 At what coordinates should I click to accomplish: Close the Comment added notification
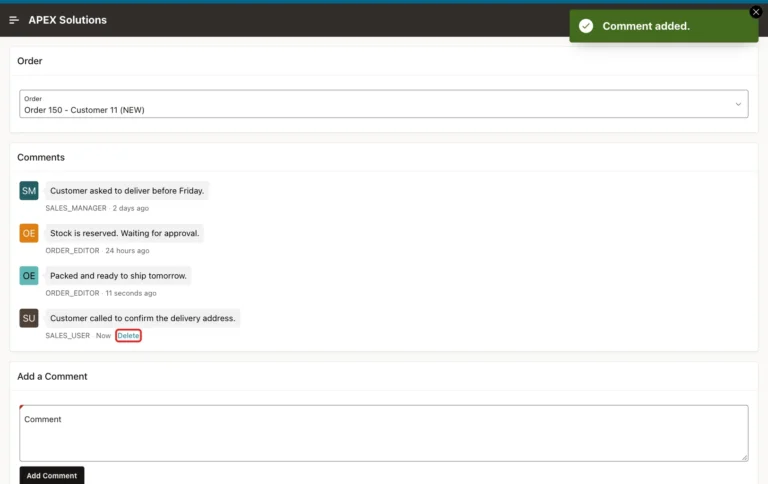coord(756,12)
